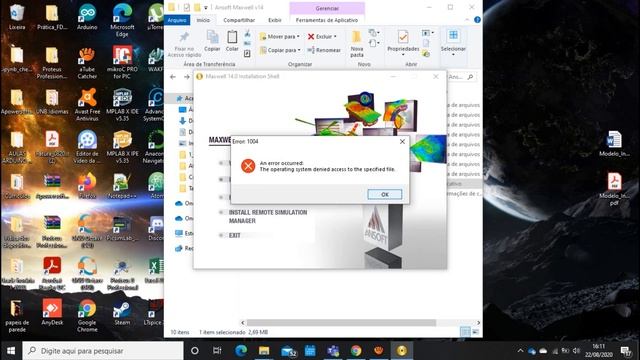Screen dimensions: 640x360
Task: Switch to the Compartilhar ribbon tab
Action: (x=239, y=20)
